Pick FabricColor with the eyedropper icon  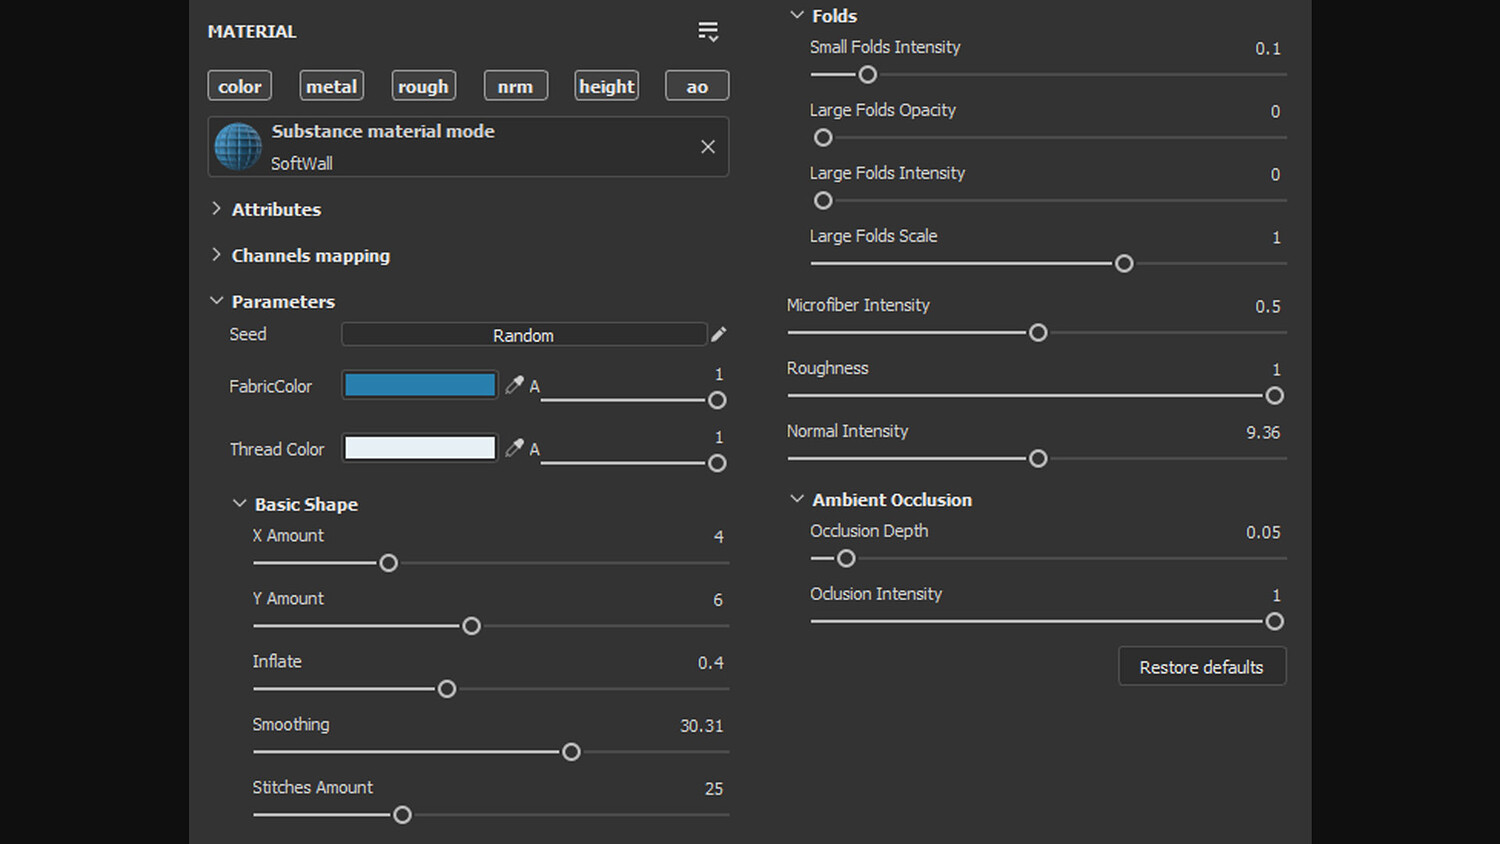[x=514, y=385]
